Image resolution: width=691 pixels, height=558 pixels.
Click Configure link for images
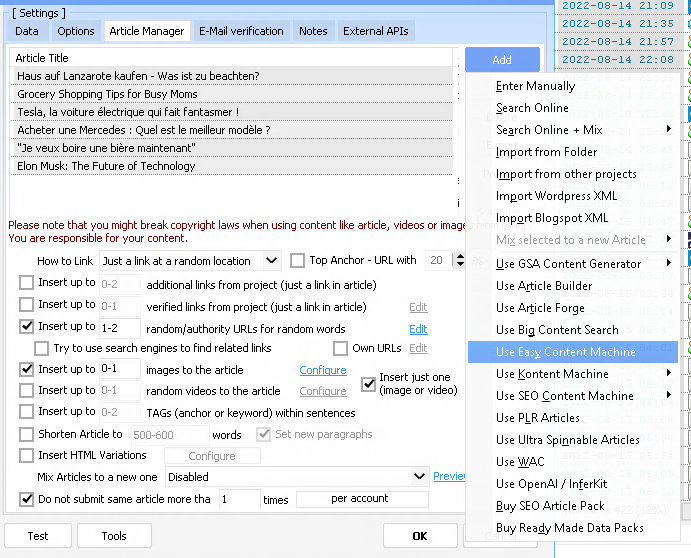(x=323, y=370)
